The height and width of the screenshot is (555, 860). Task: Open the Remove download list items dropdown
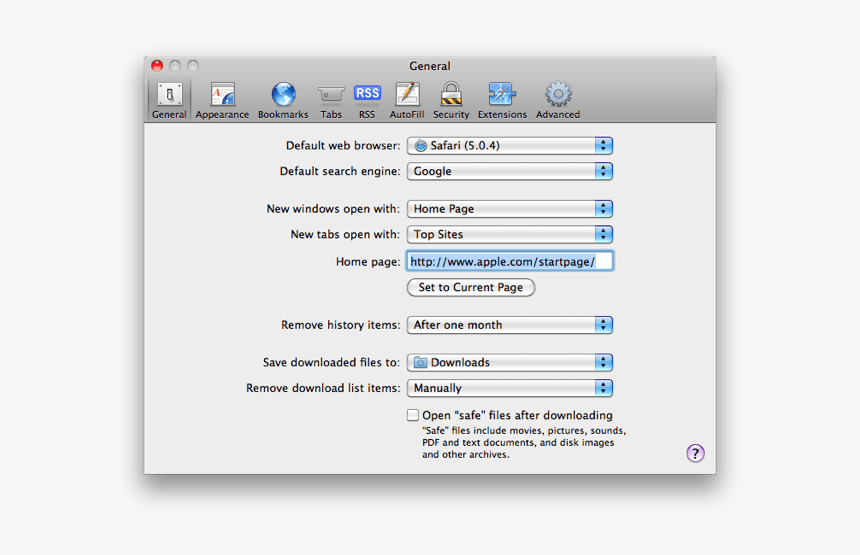coord(510,388)
